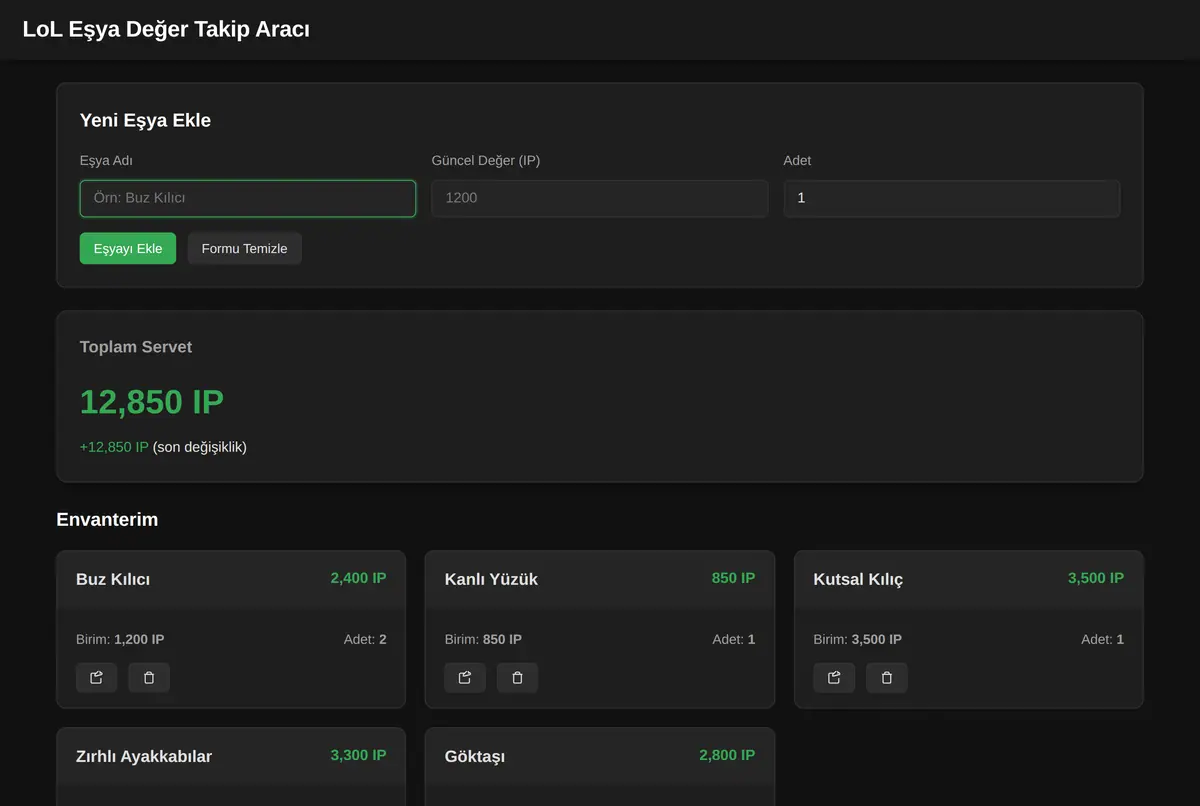
Task: Click the share/edit icon on Buz Kılıcı card
Action: [97, 678]
